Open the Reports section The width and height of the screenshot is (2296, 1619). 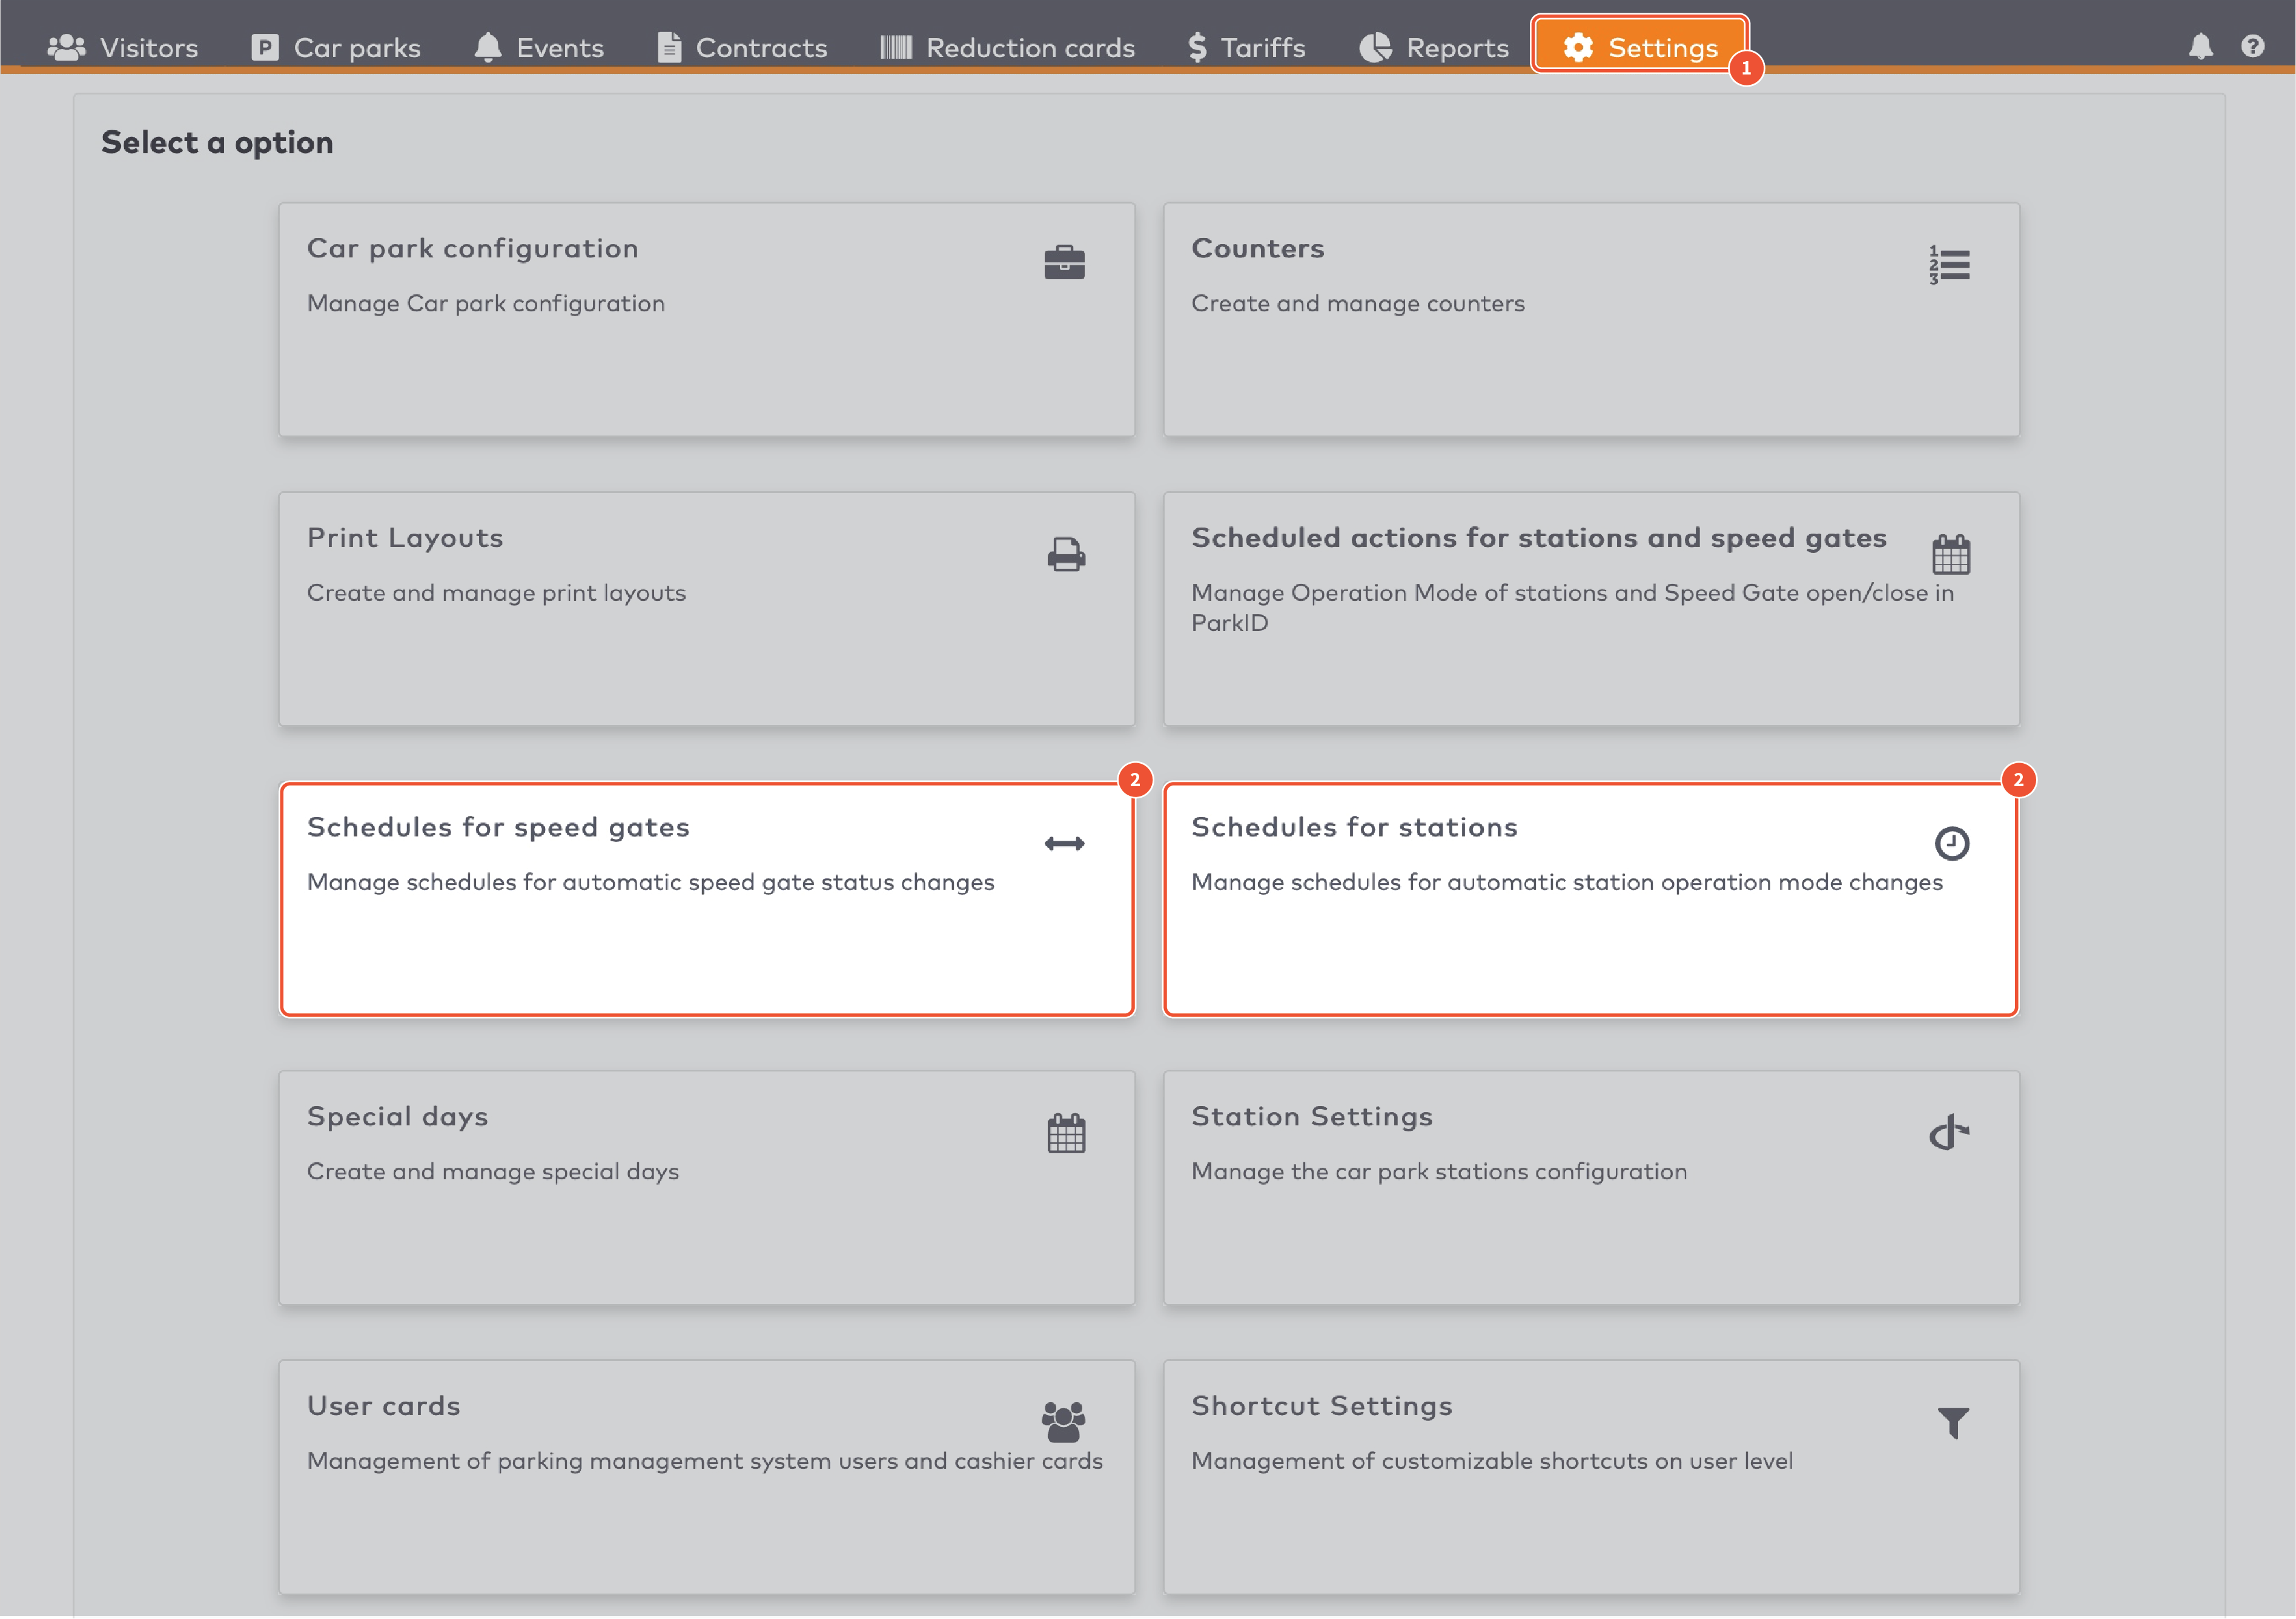(1433, 46)
